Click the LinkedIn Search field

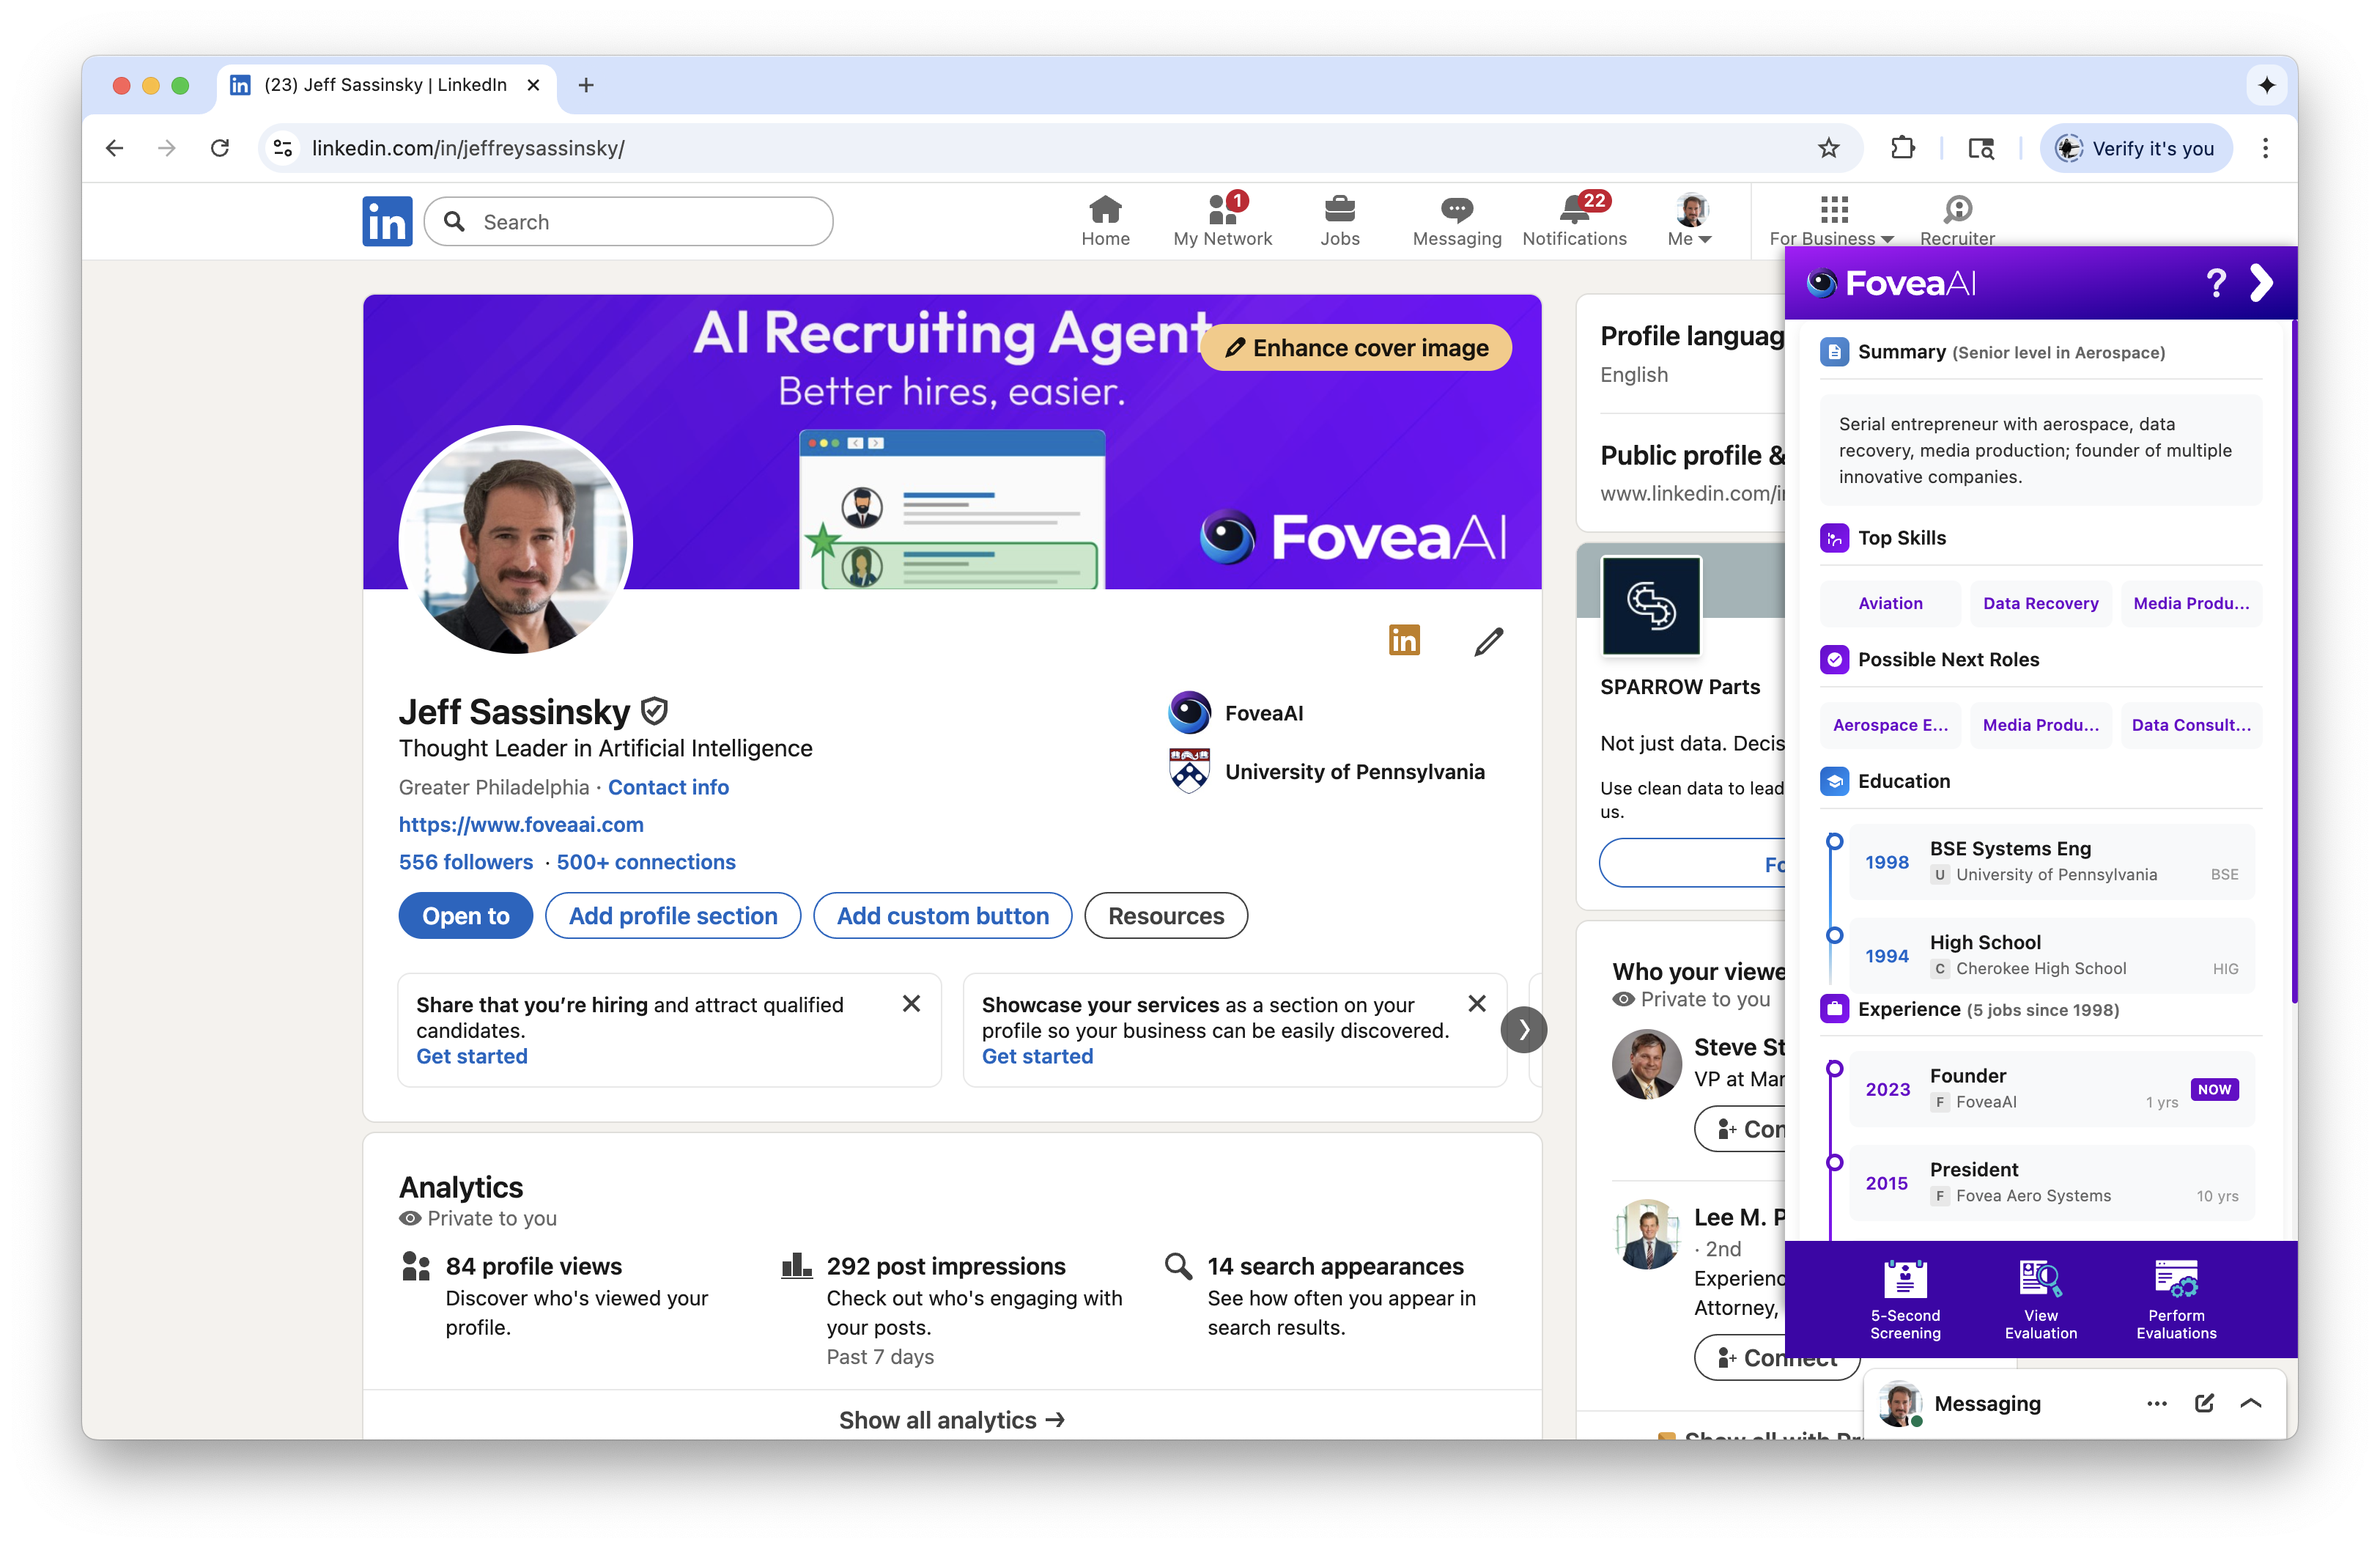[x=628, y=221]
